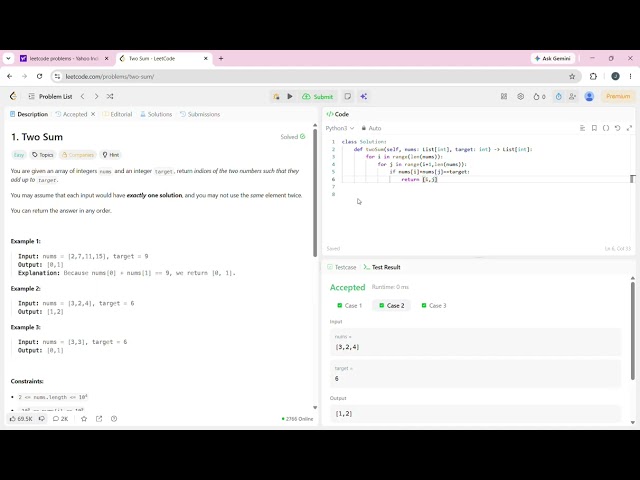This screenshot has width=640, height=480.
Task: Open the settings gear icon
Action: pos(520,96)
